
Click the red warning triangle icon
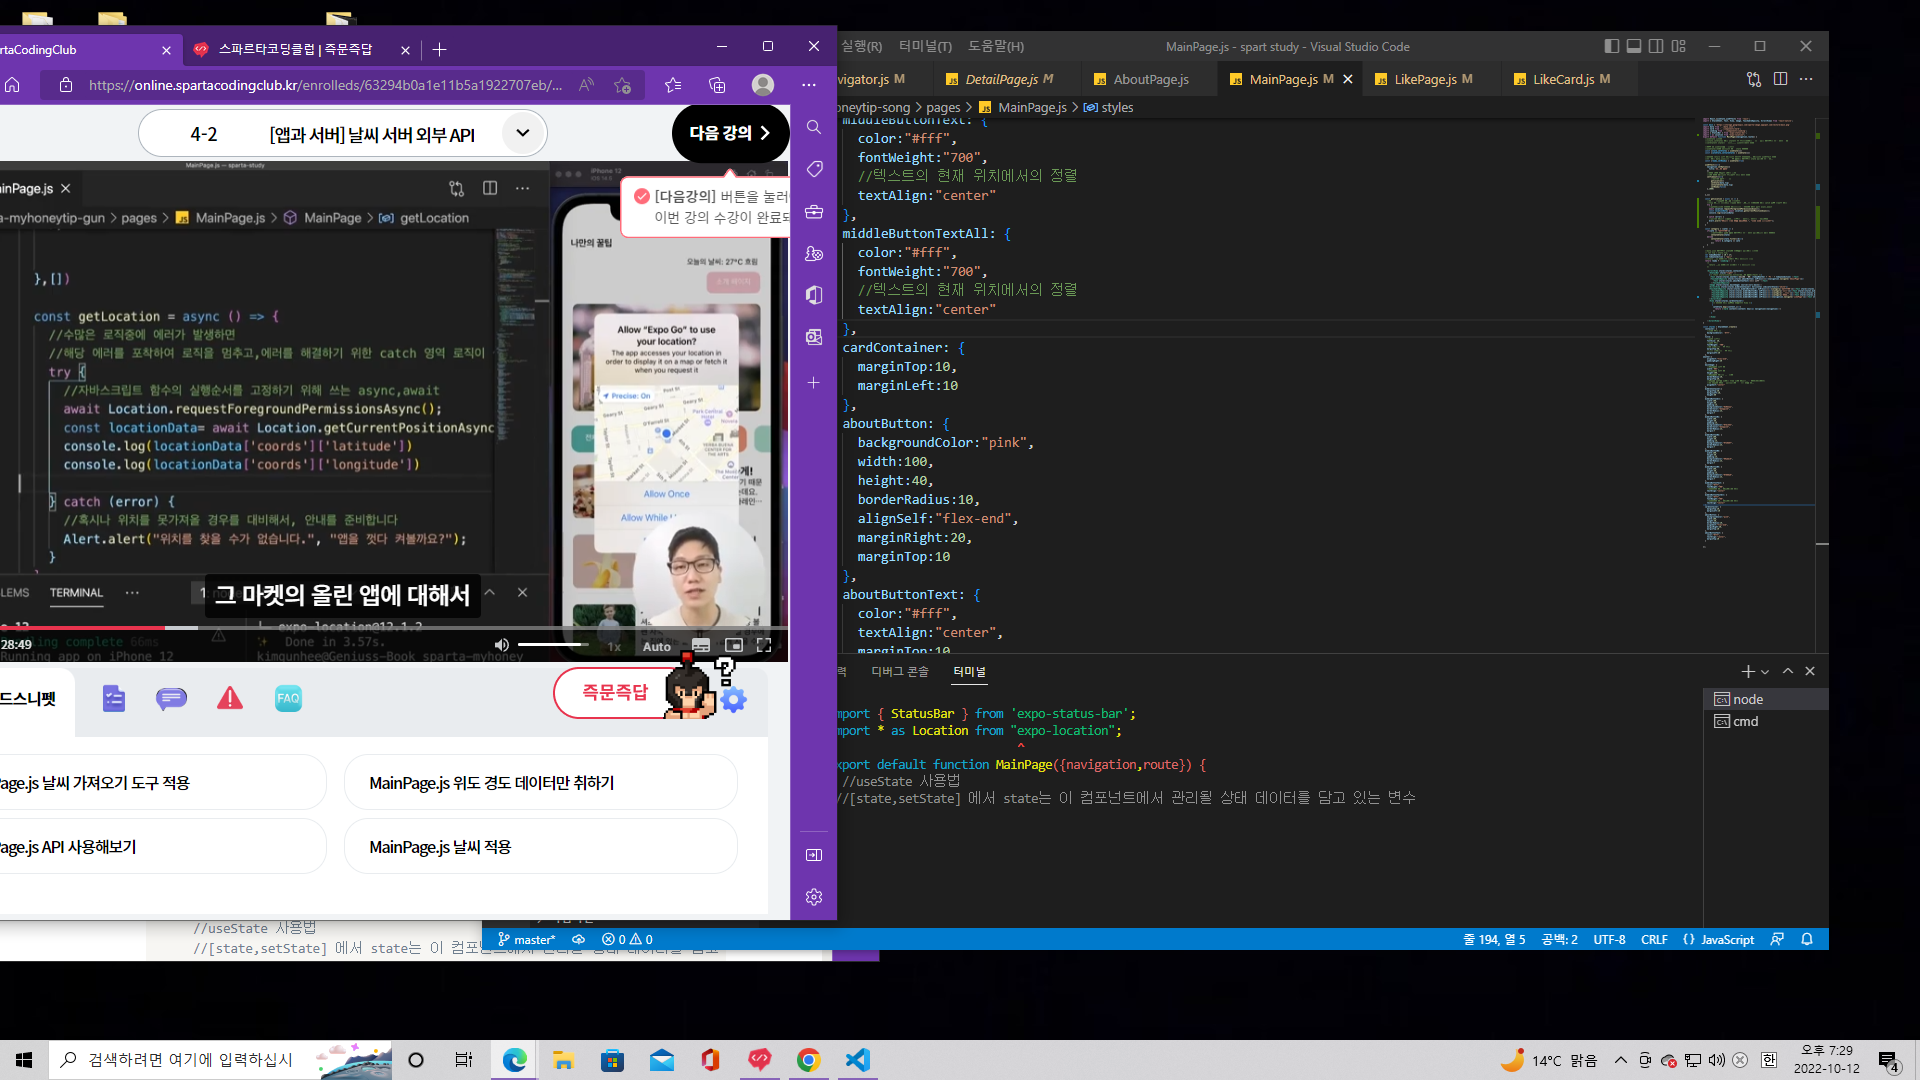click(230, 698)
